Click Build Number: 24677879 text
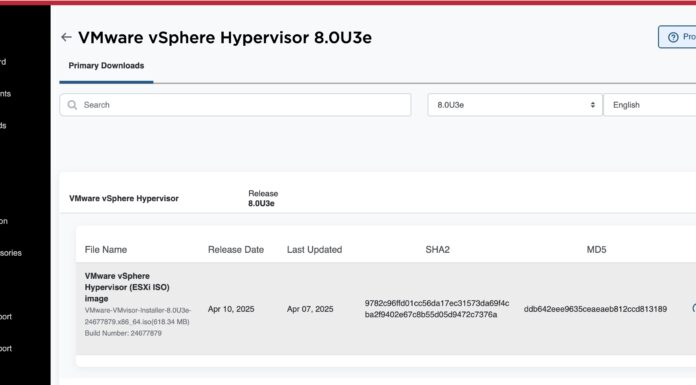Viewport: 696px width, 385px height. click(x=123, y=333)
